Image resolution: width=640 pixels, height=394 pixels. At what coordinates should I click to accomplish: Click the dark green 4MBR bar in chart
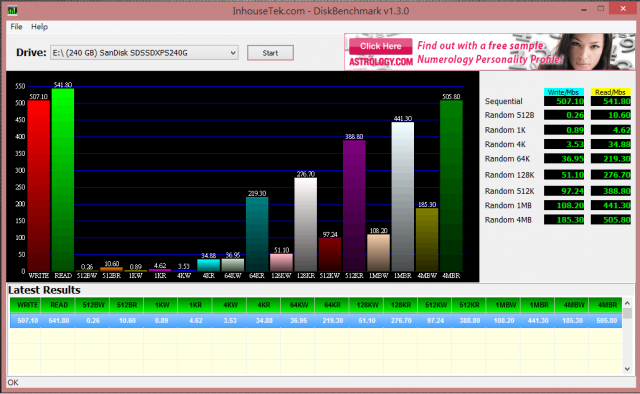pyautogui.click(x=451, y=186)
